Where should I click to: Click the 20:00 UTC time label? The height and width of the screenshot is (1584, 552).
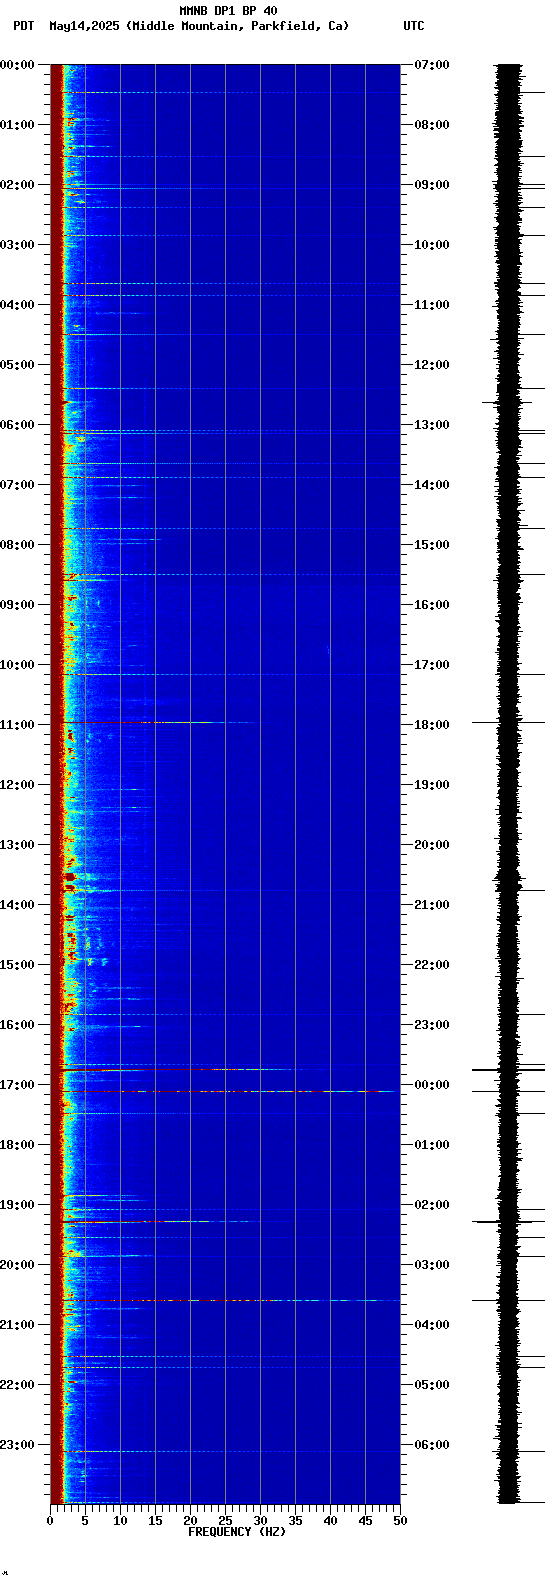pyautogui.click(x=432, y=845)
